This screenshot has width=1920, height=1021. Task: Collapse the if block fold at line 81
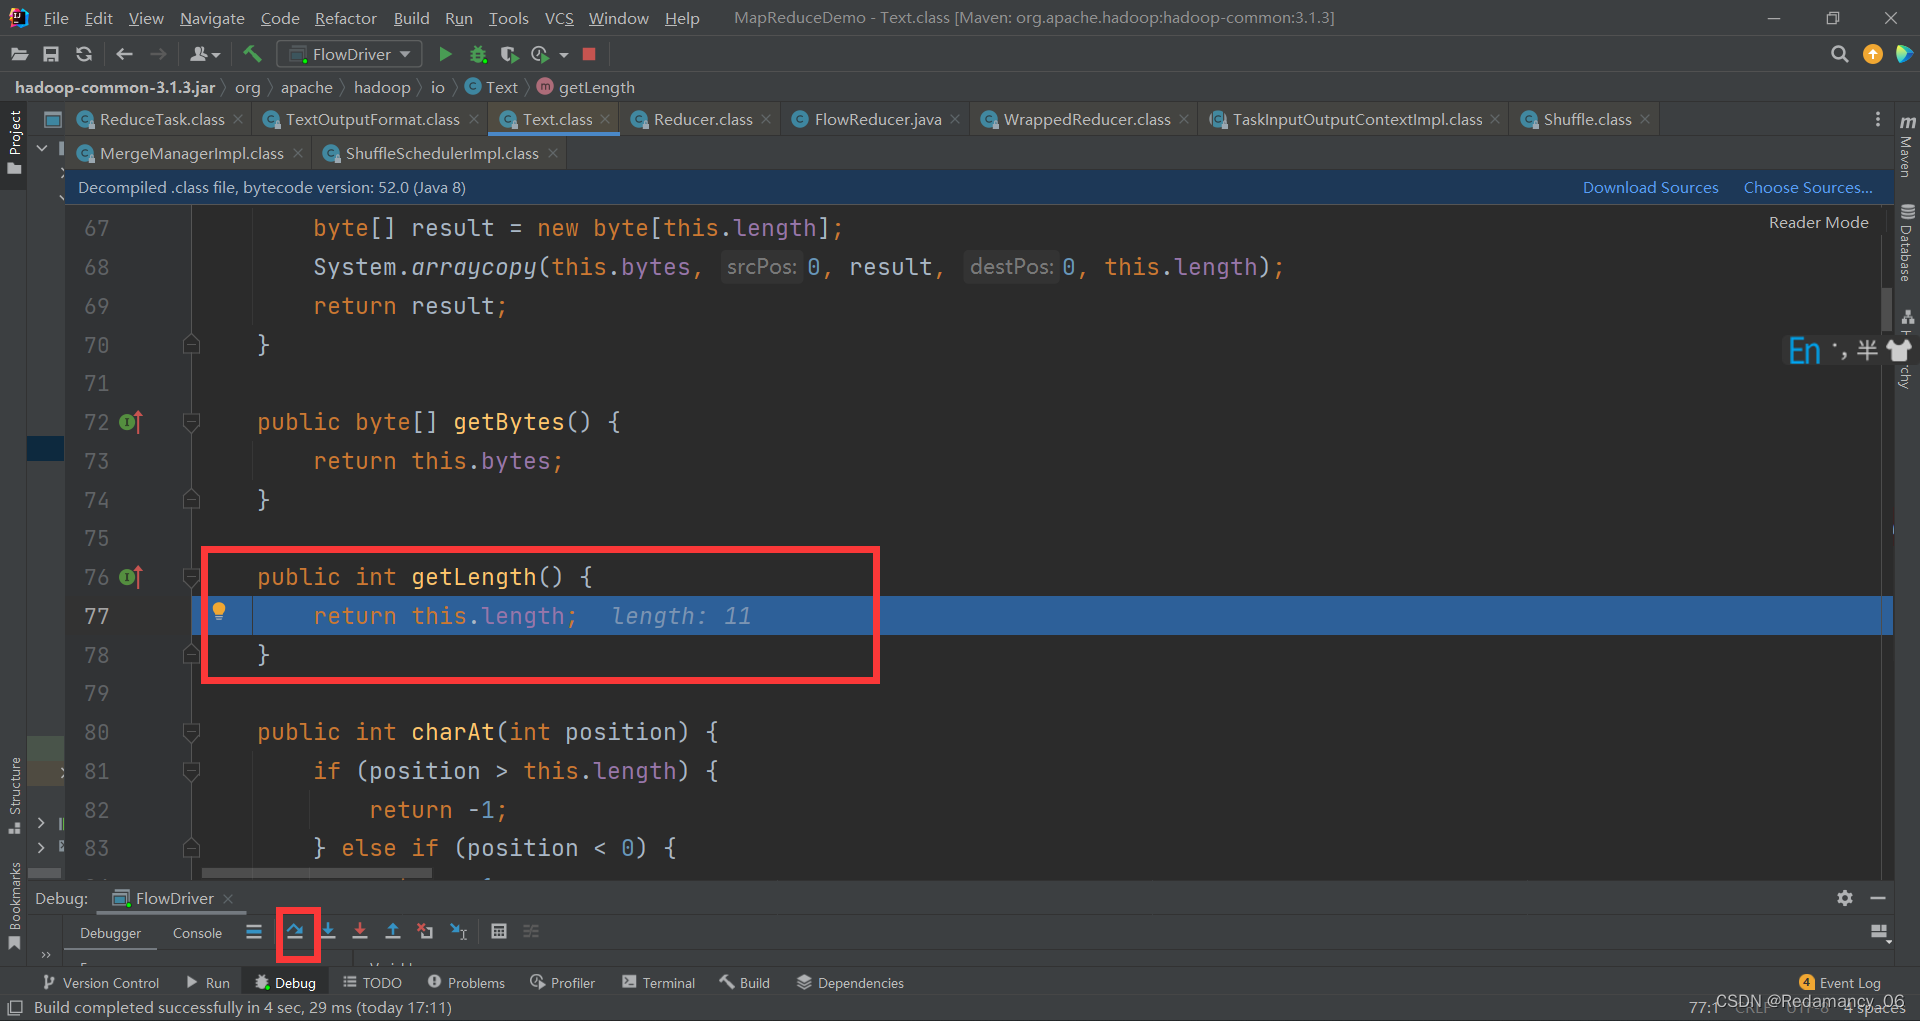191,771
